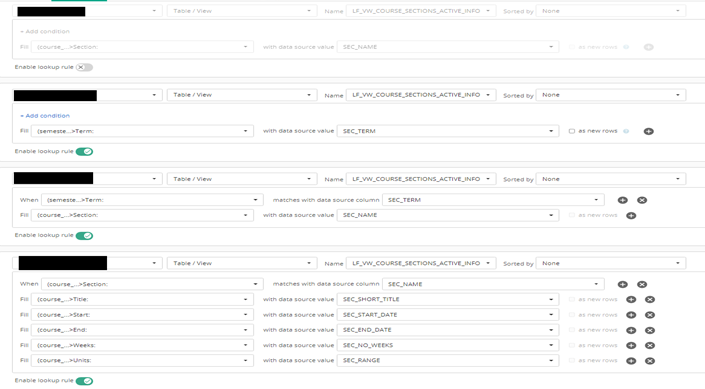
Task: Open the SEC_NAME data source column dropdown in the When Section row
Action: 493,284
